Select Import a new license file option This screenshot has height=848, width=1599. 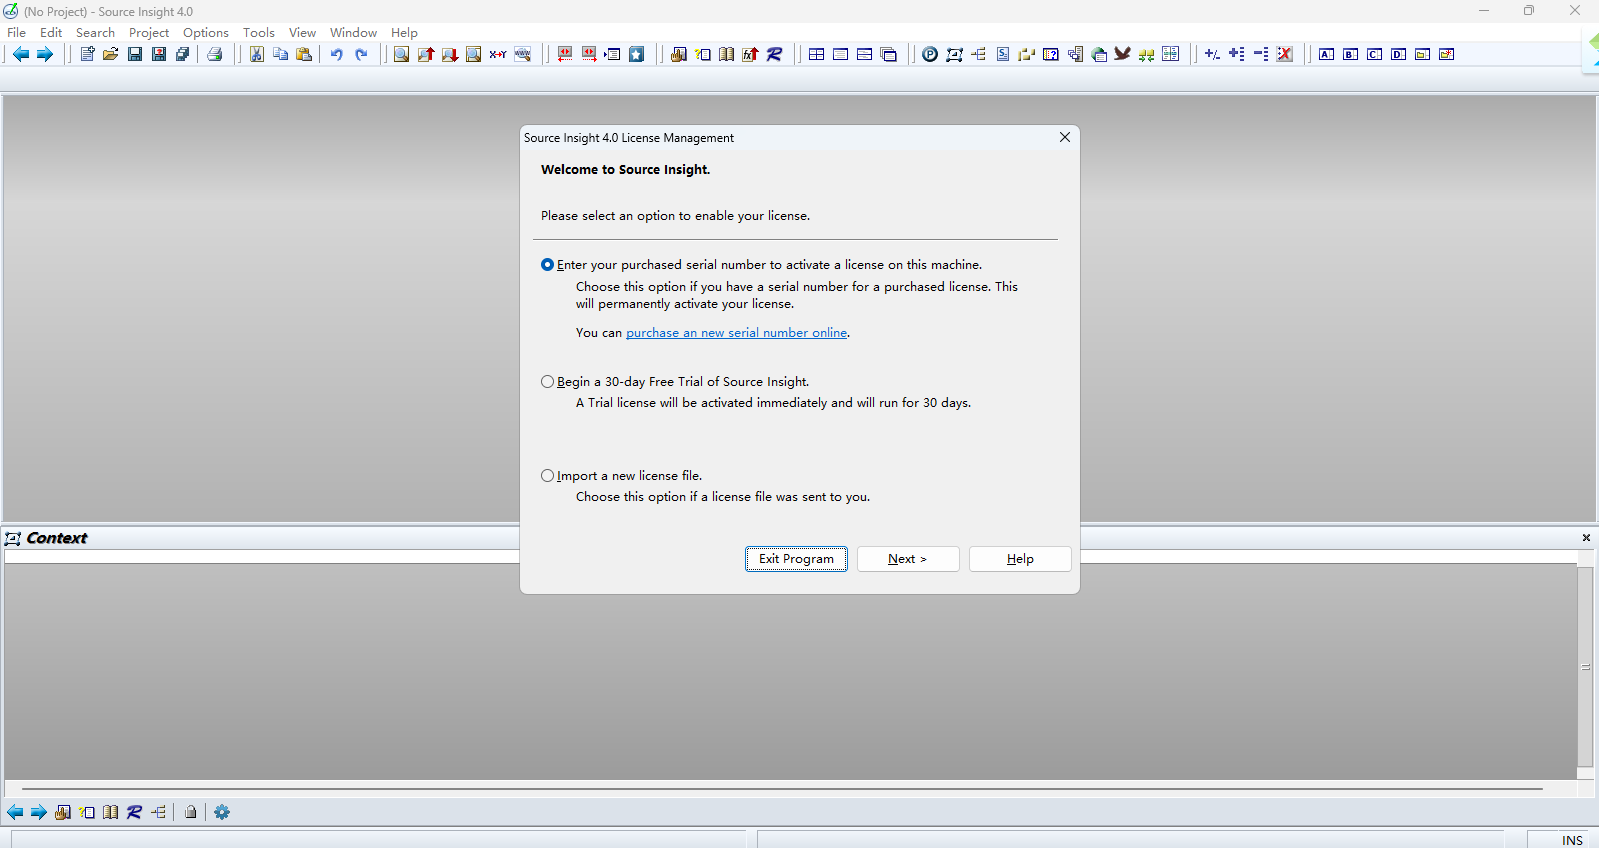[x=547, y=476]
